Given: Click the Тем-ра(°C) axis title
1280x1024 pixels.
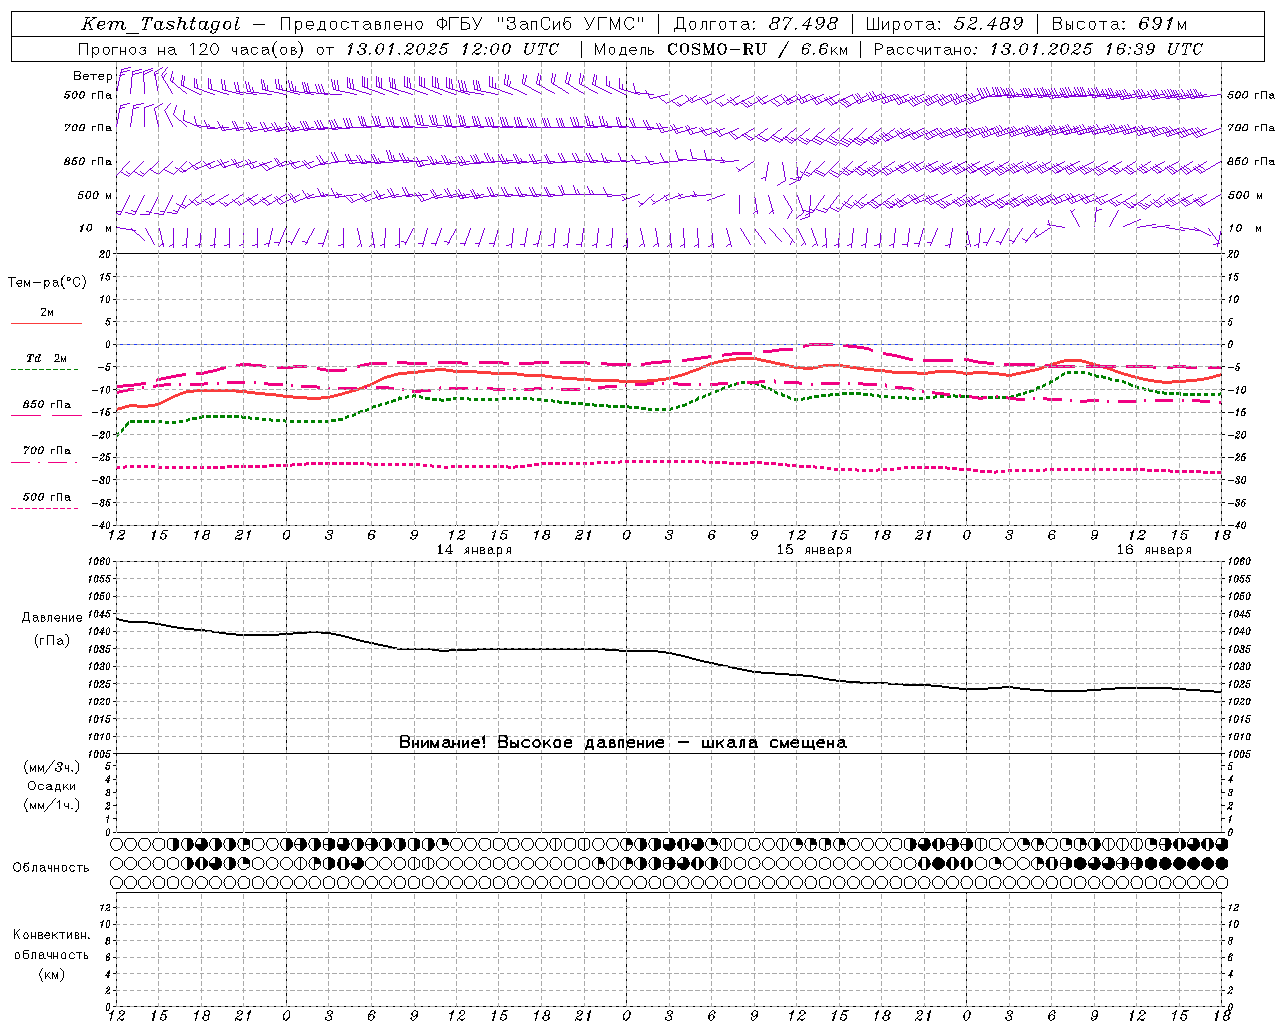Looking at the screenshot, I should [47, 283].
